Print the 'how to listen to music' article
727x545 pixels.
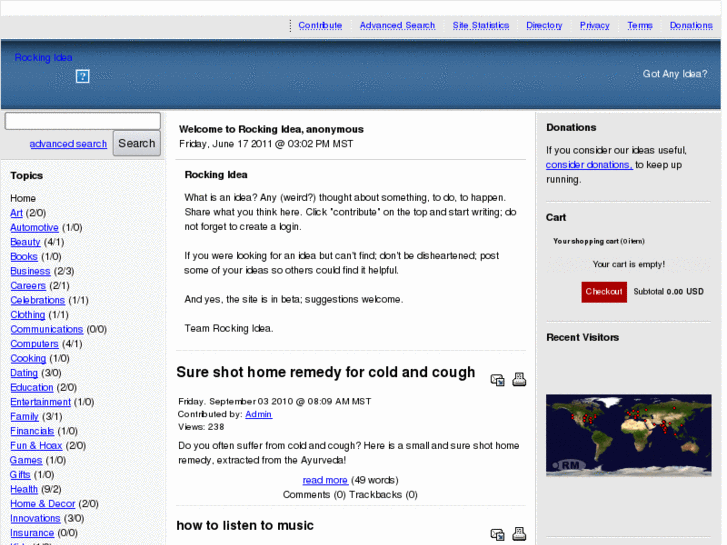click(519, 534)
